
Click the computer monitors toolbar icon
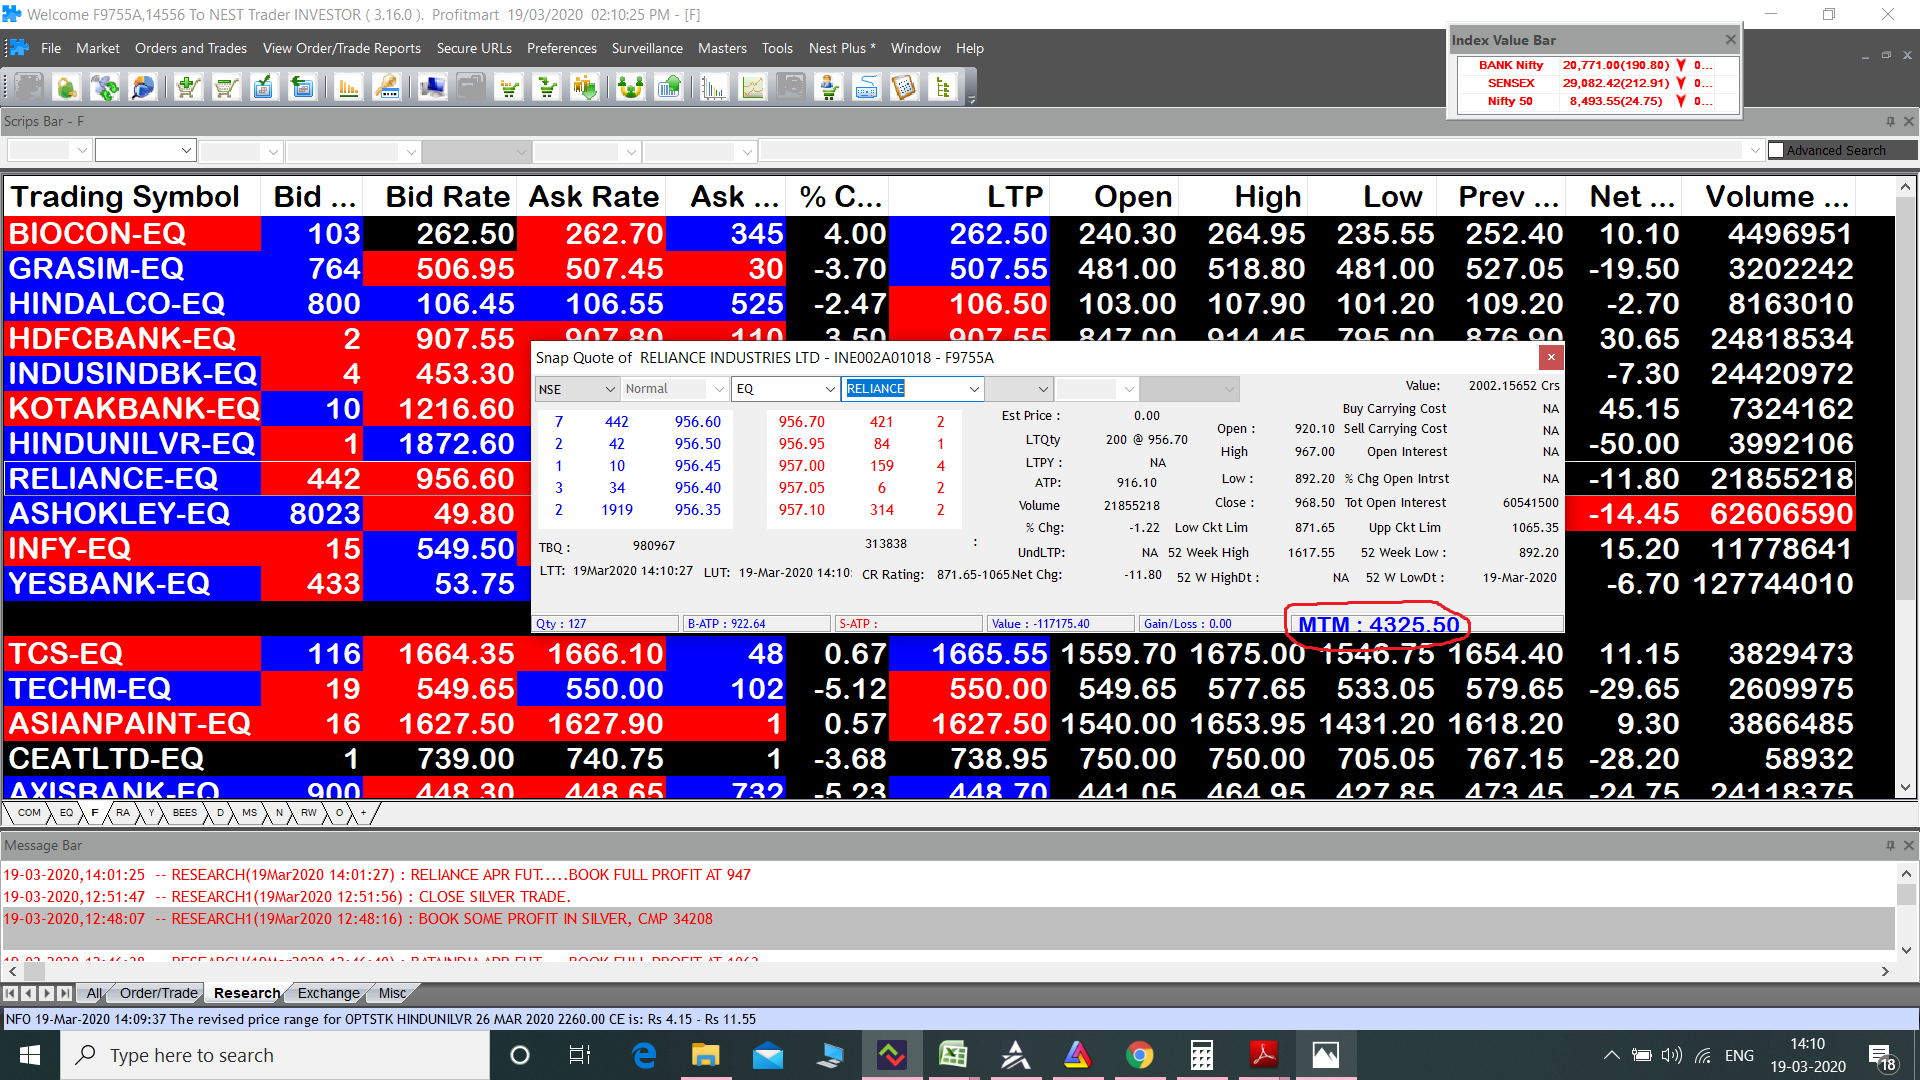pyautogui.click(x=433, y=88)
